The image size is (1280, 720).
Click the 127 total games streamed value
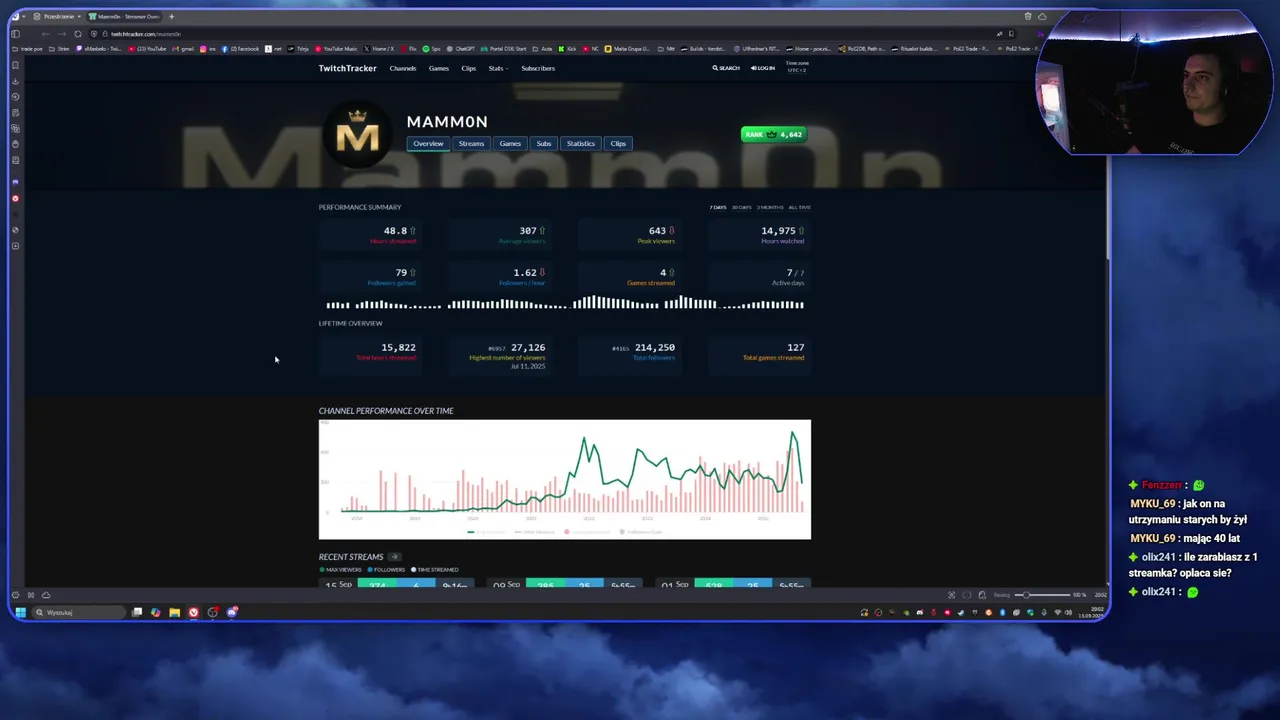pos(795,347)
